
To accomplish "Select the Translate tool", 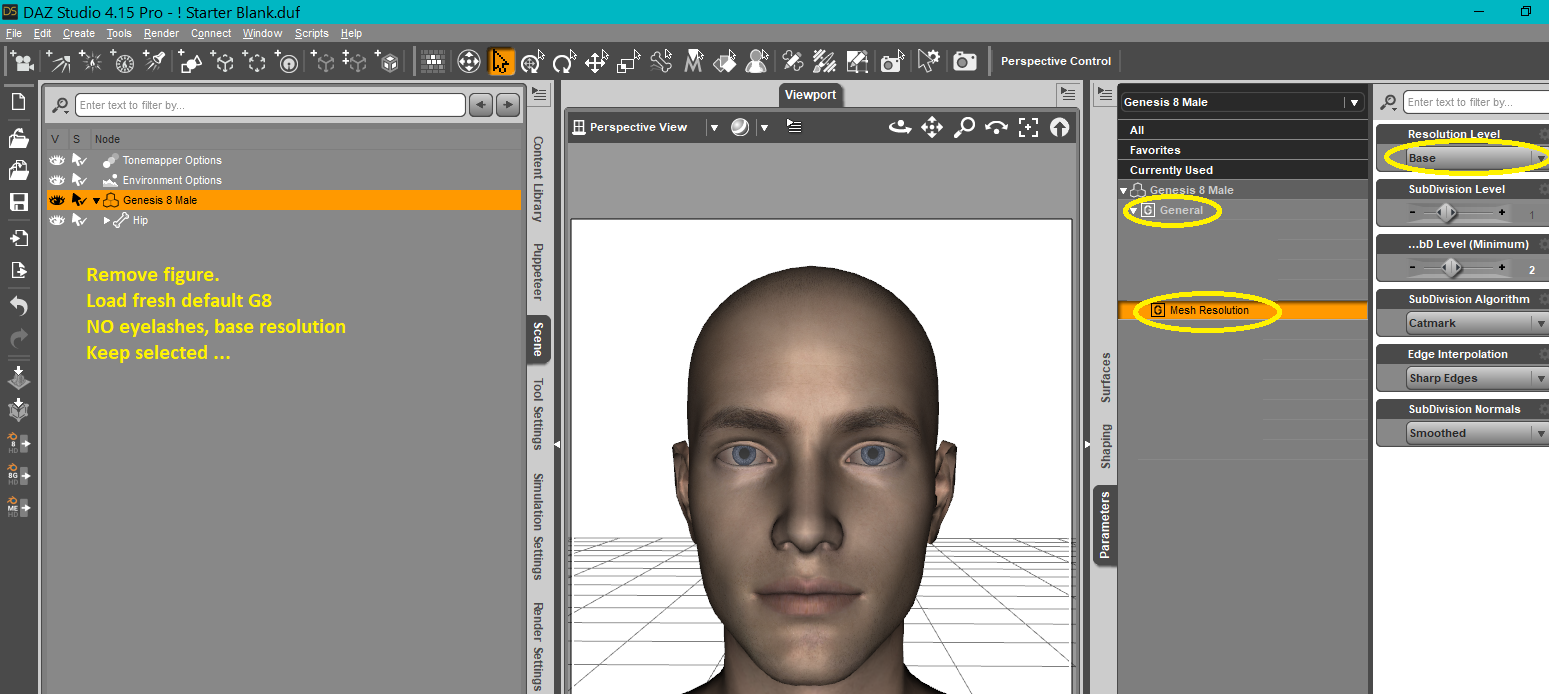I will coord(596,62).
